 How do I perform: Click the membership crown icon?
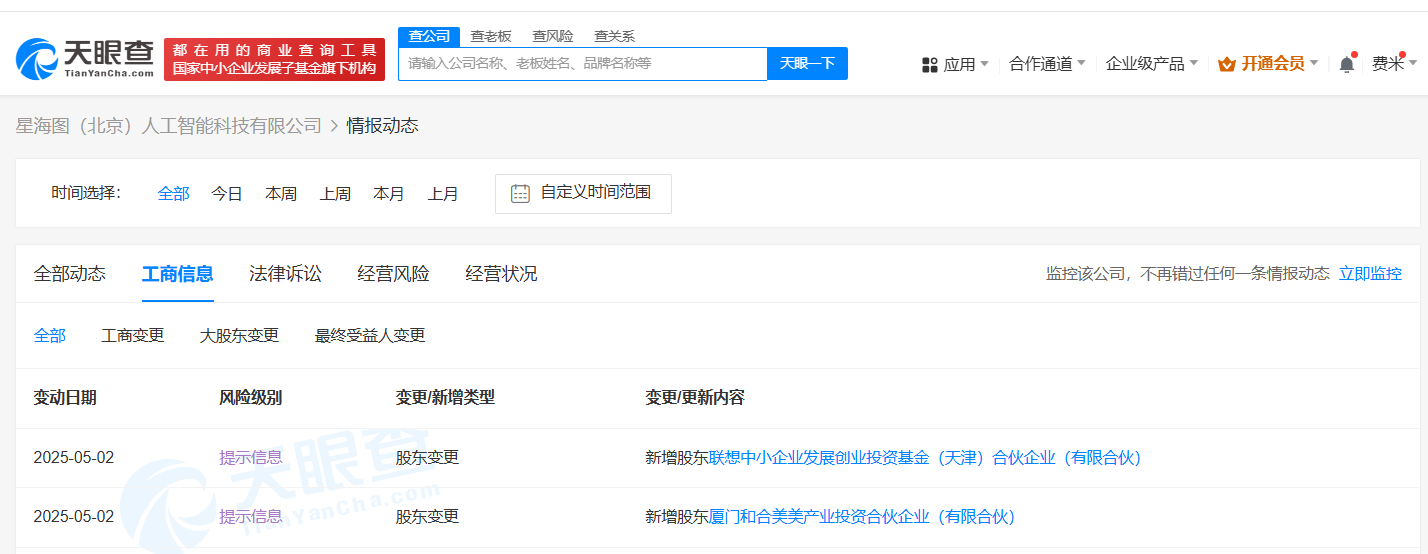tap(1227, 64)
